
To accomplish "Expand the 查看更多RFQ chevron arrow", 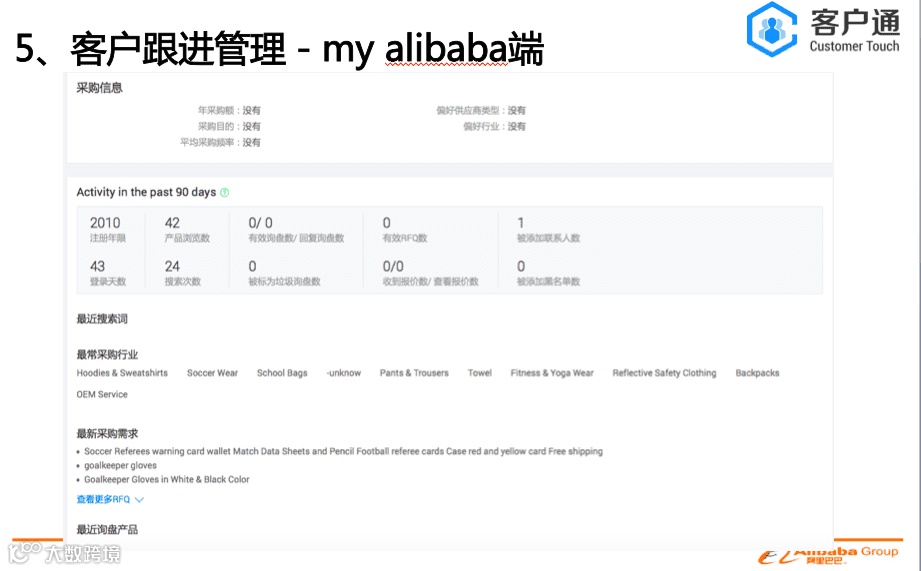I will coord(139,500).
